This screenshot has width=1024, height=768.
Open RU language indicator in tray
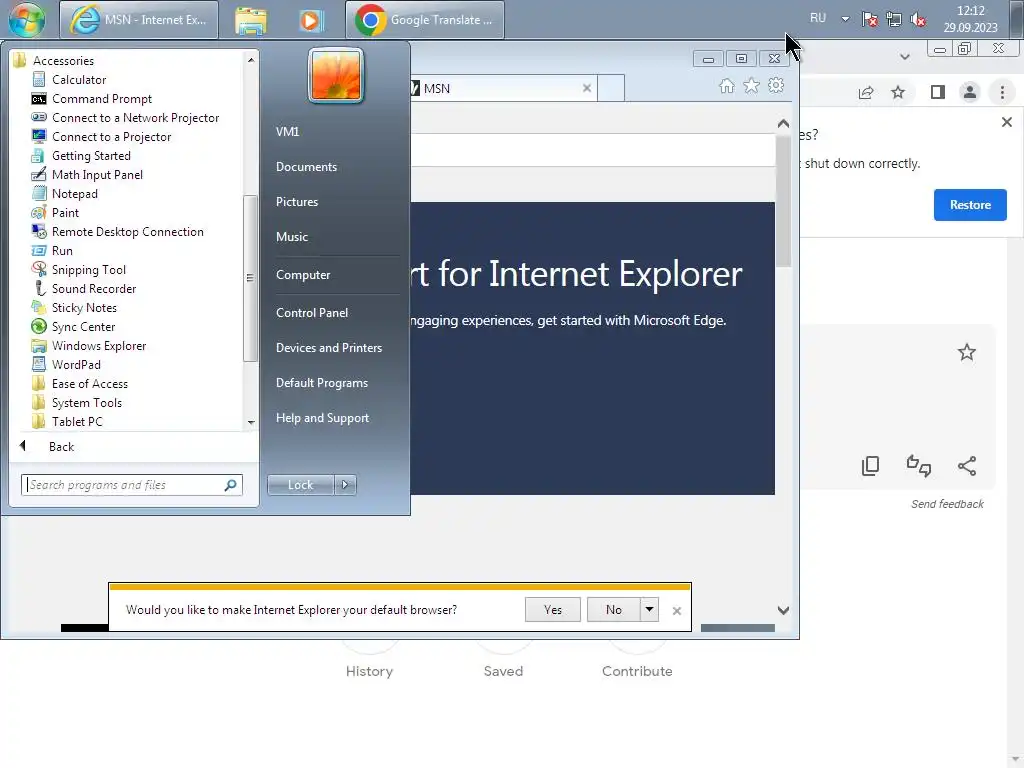(818, 18)
